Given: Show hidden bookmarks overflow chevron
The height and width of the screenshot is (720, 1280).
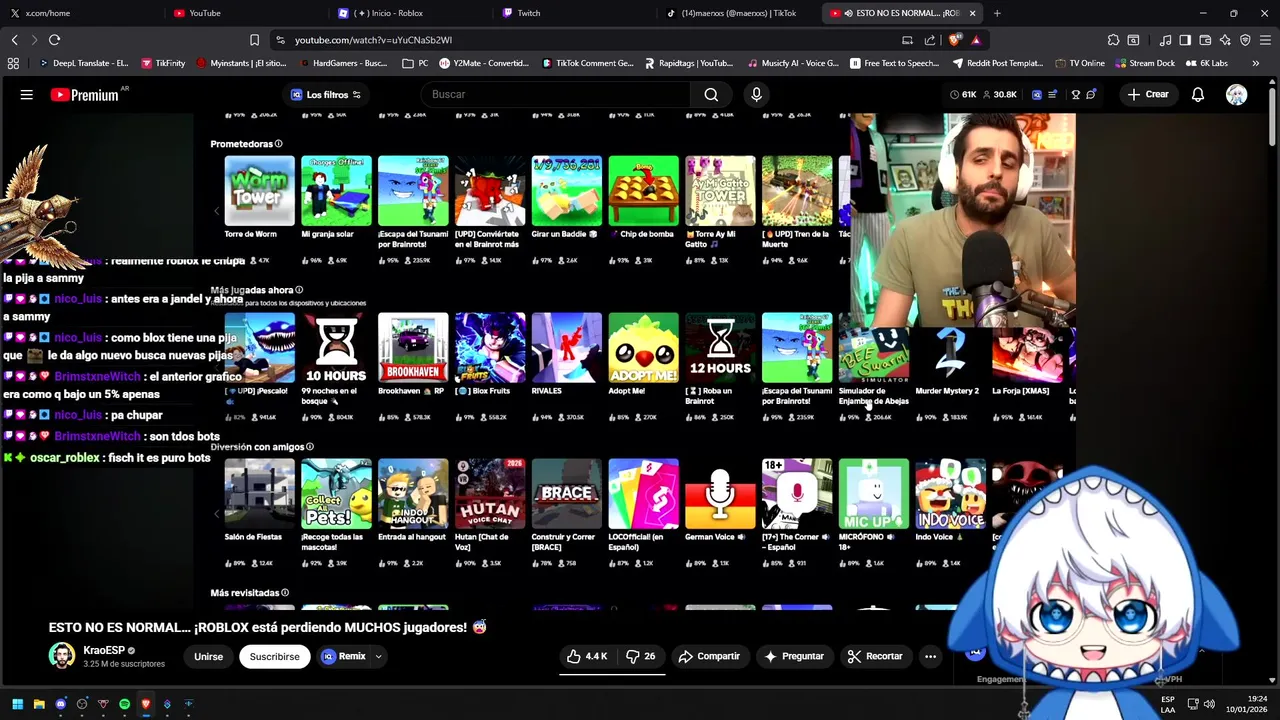Looking at the screenshot, I should [x=1255, y=63].
